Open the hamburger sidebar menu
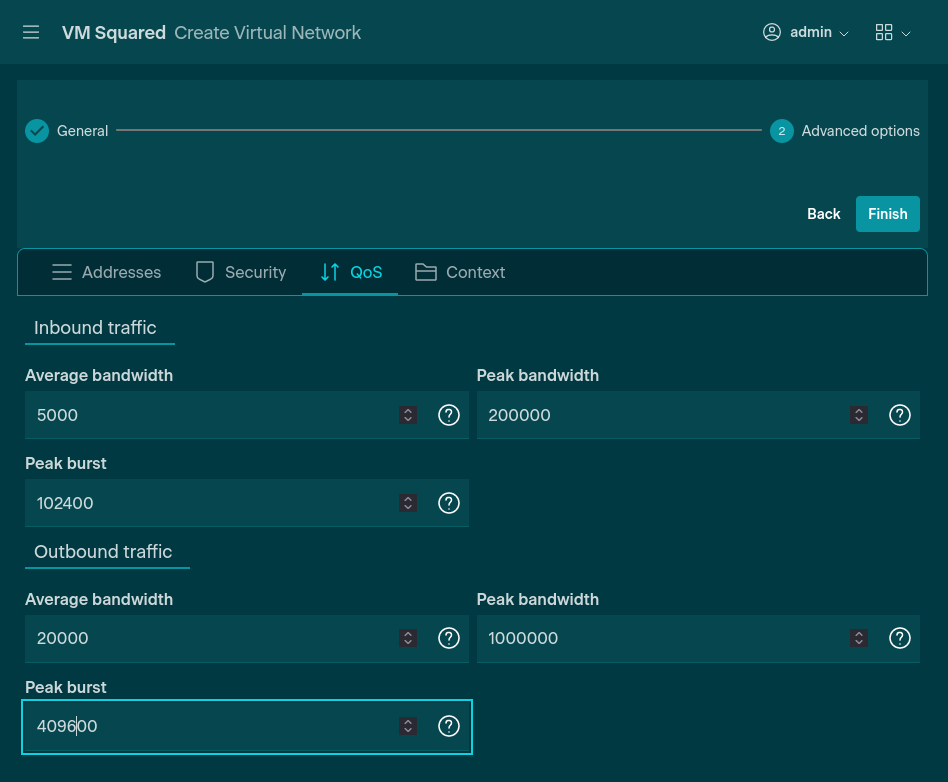Viewport: 948px width, 782px height. pyautogui.click(x=31, y=33)
